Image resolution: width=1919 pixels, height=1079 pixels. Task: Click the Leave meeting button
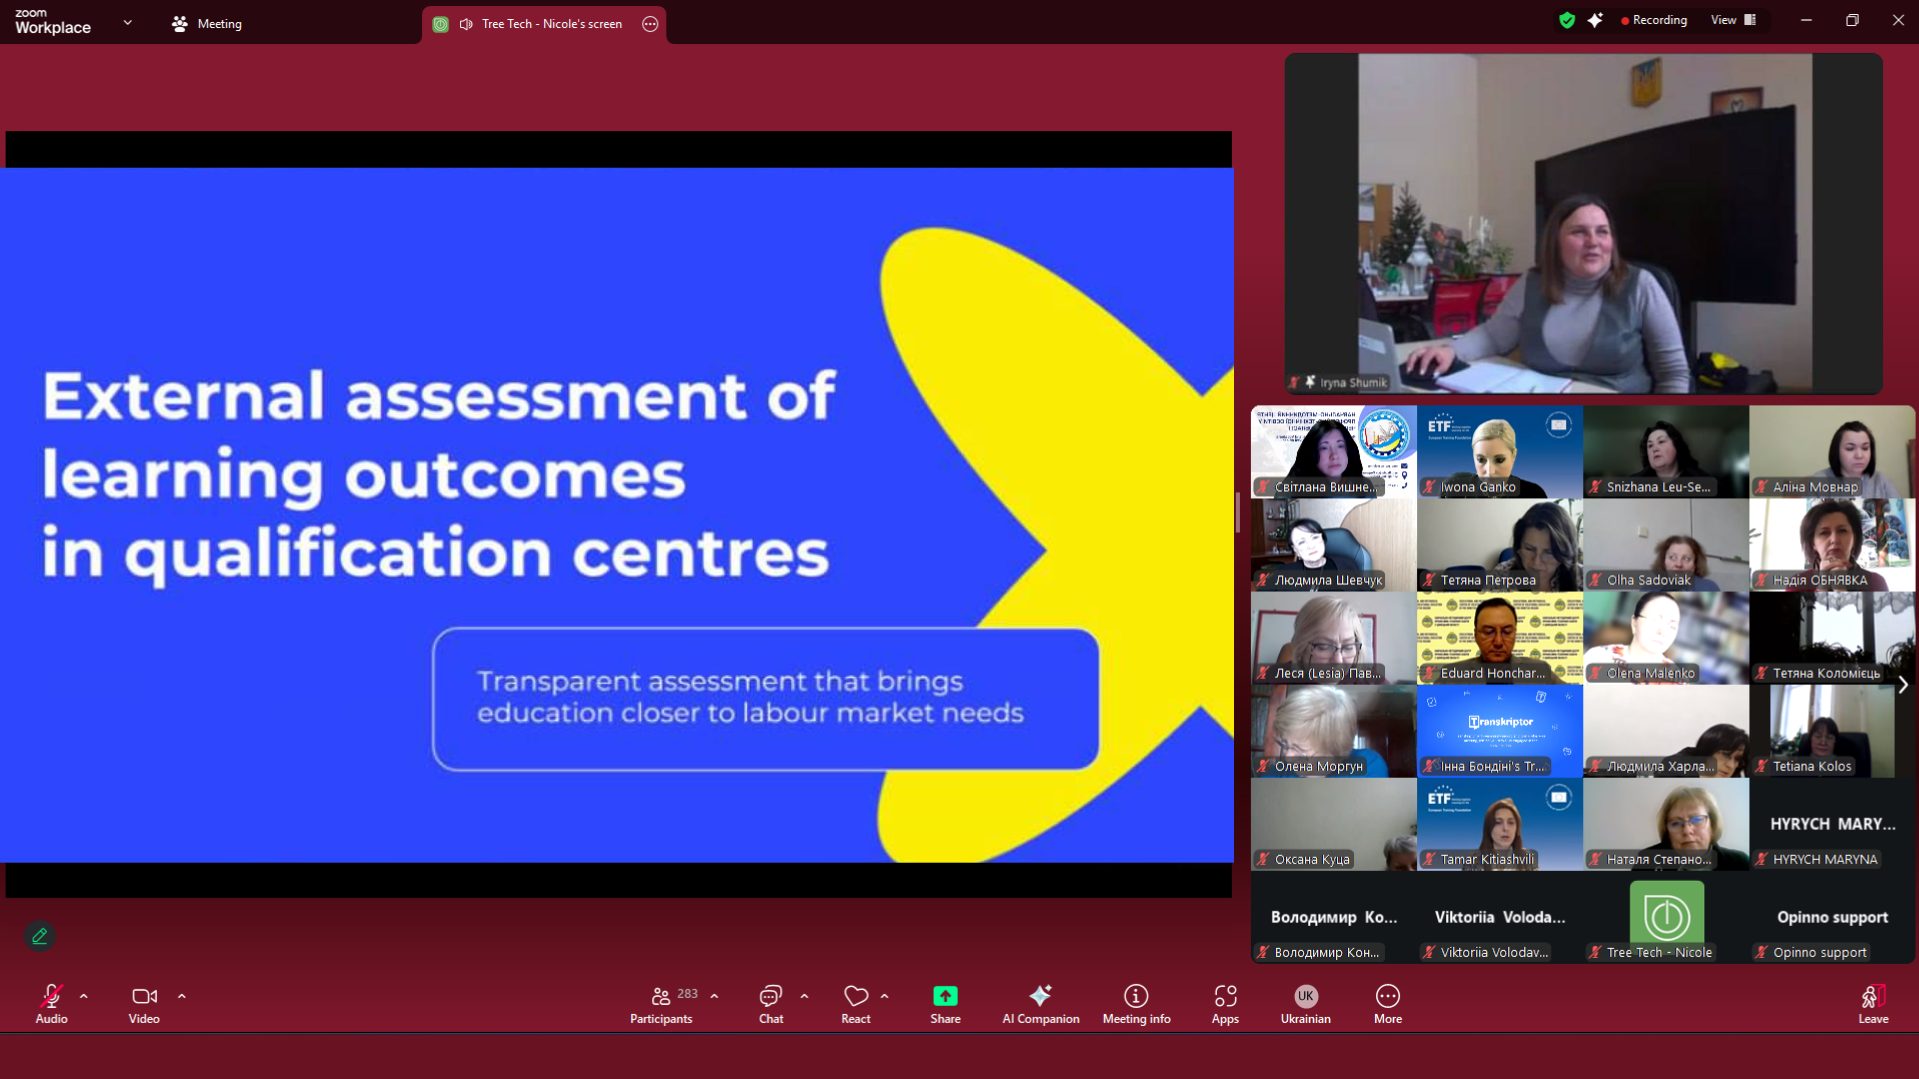[1873, 1003]
